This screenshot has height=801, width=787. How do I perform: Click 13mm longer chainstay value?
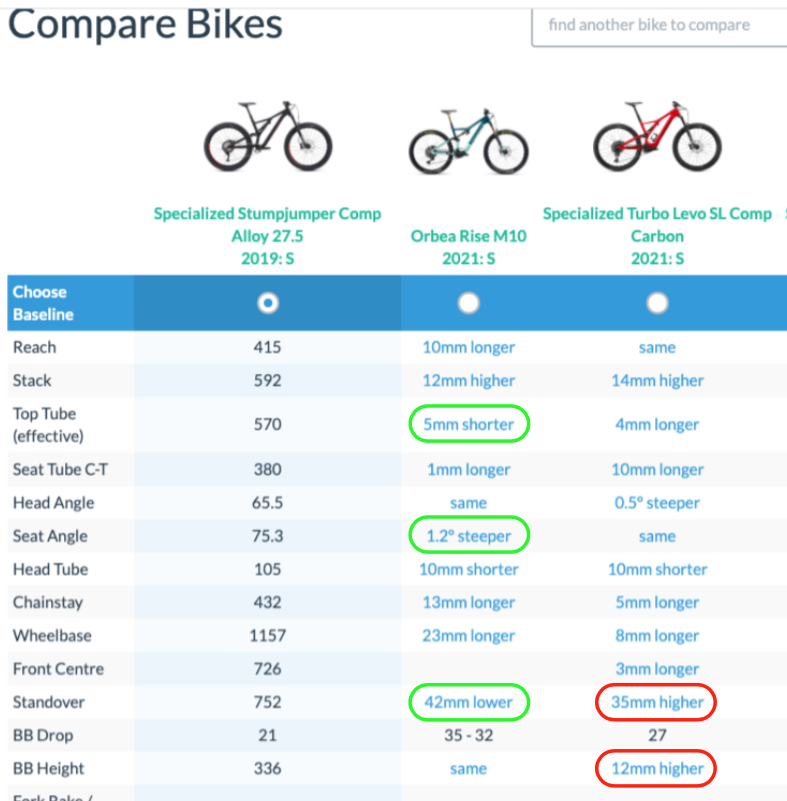point(468,602)
